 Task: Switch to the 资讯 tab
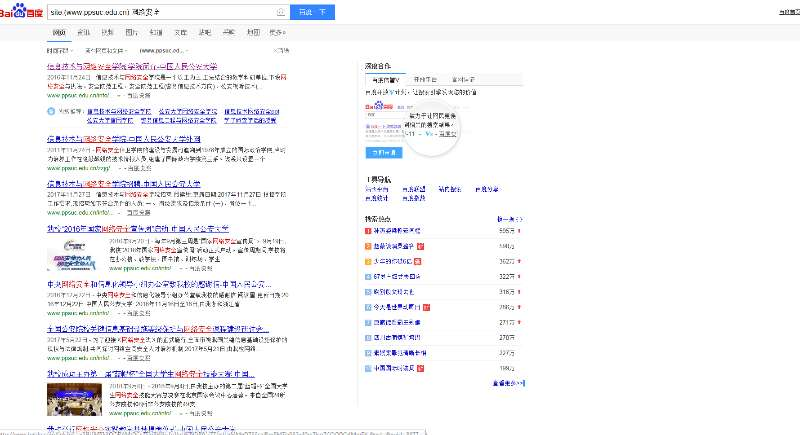[83, 32]
